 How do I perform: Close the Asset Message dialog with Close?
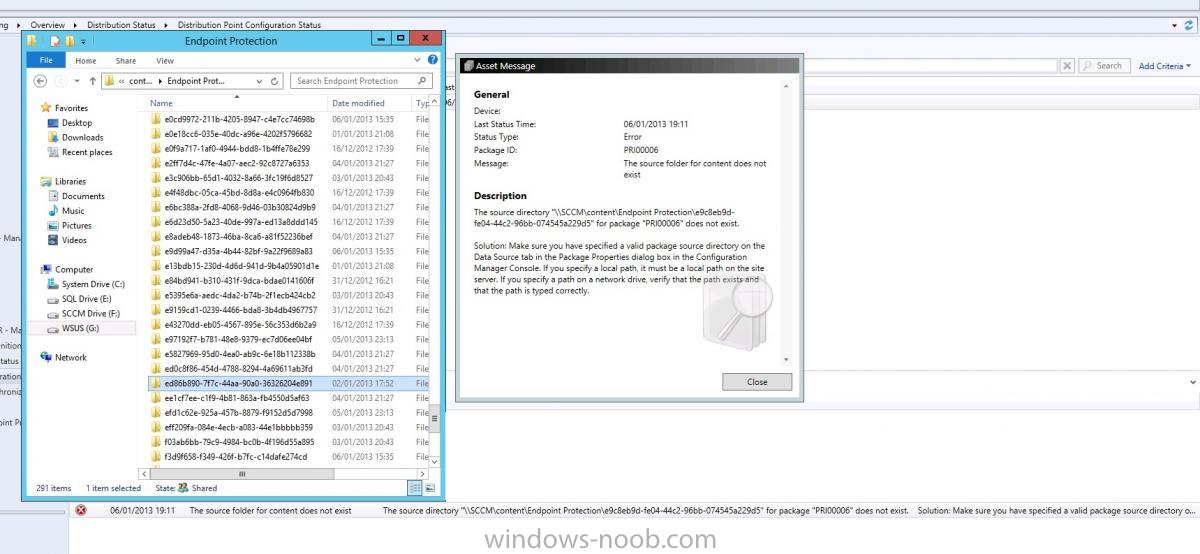(757, 382)
